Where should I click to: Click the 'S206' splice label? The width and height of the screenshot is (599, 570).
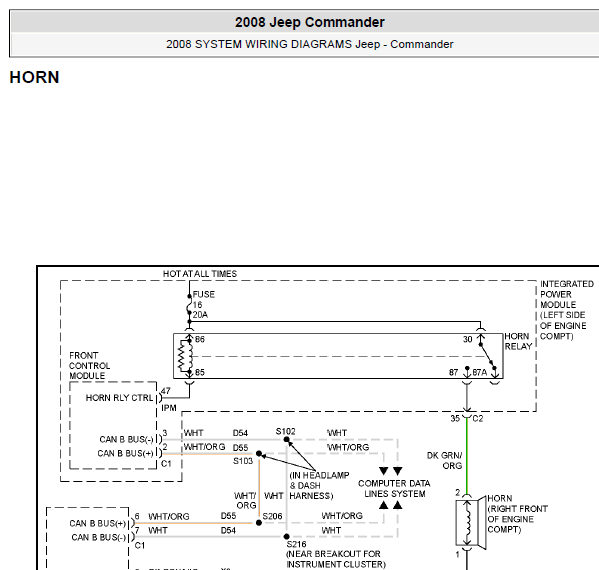(272, 516)
